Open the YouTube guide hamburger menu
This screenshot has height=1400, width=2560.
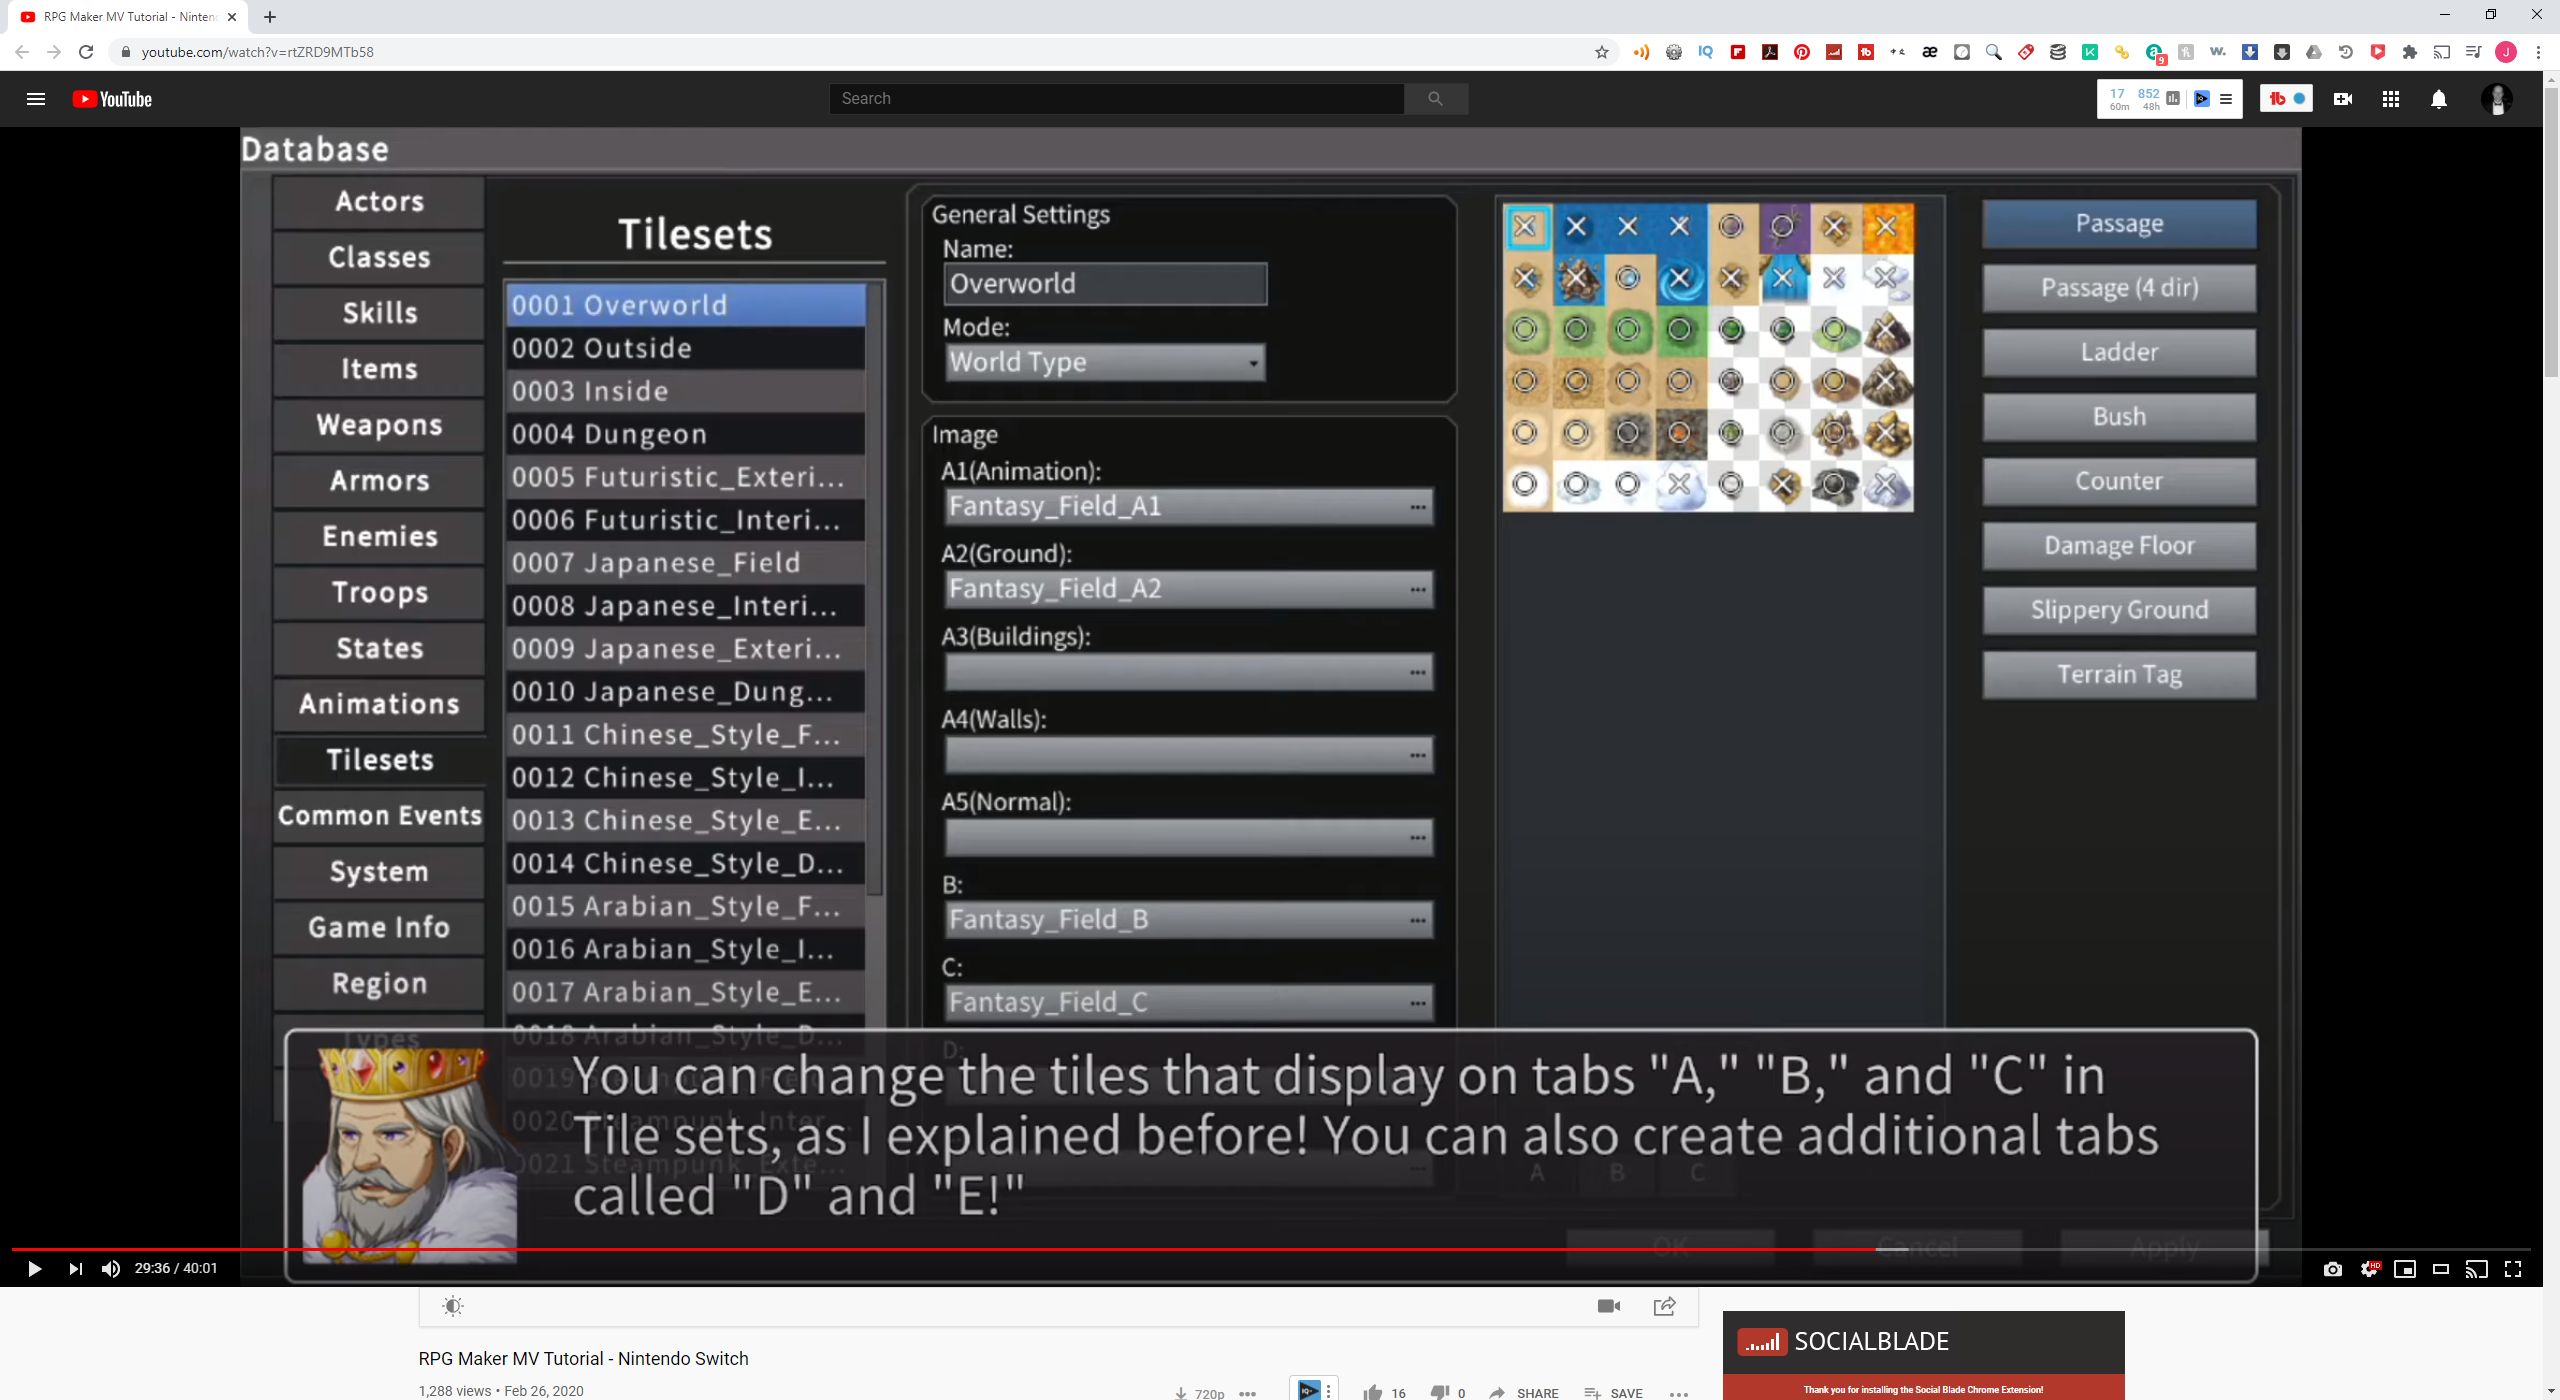36,99
